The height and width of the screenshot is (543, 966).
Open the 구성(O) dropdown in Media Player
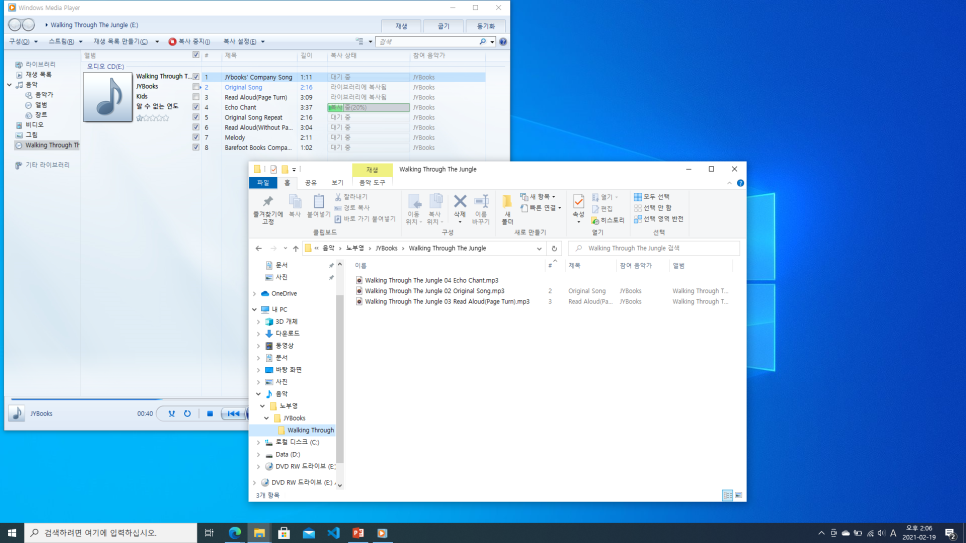pyautogui.click(x=23, y=41)
